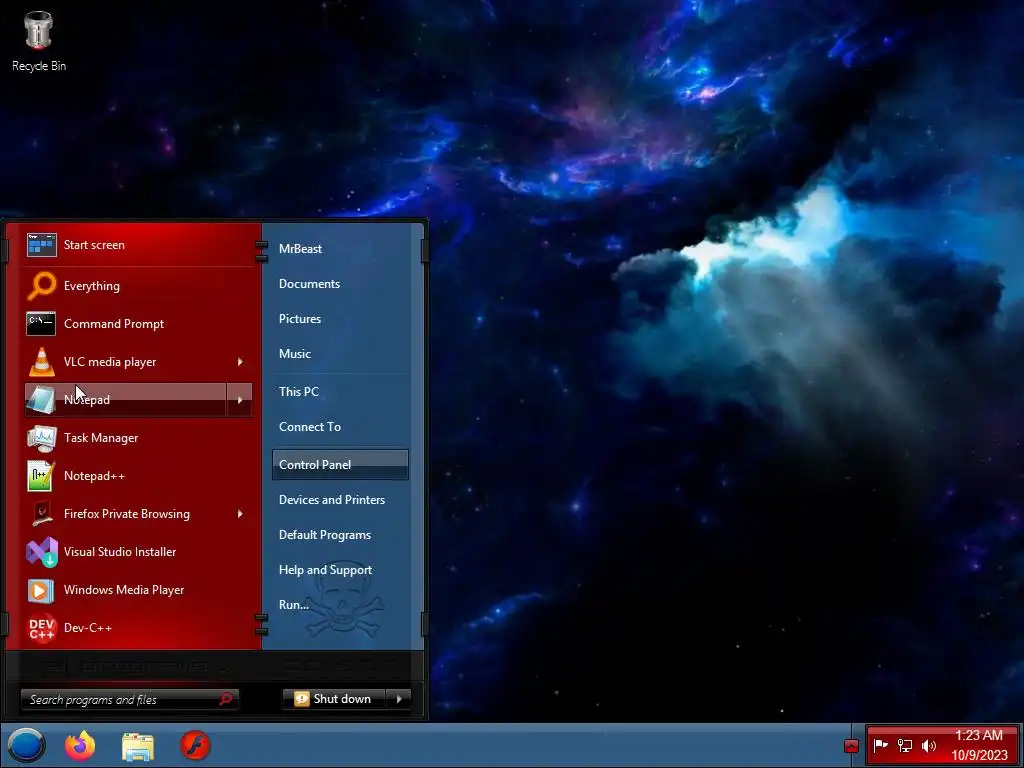The height and width of the screenshot is (768, 1024).
Task: Click the VLC traffic cone icon
Action: coord(41,362)
